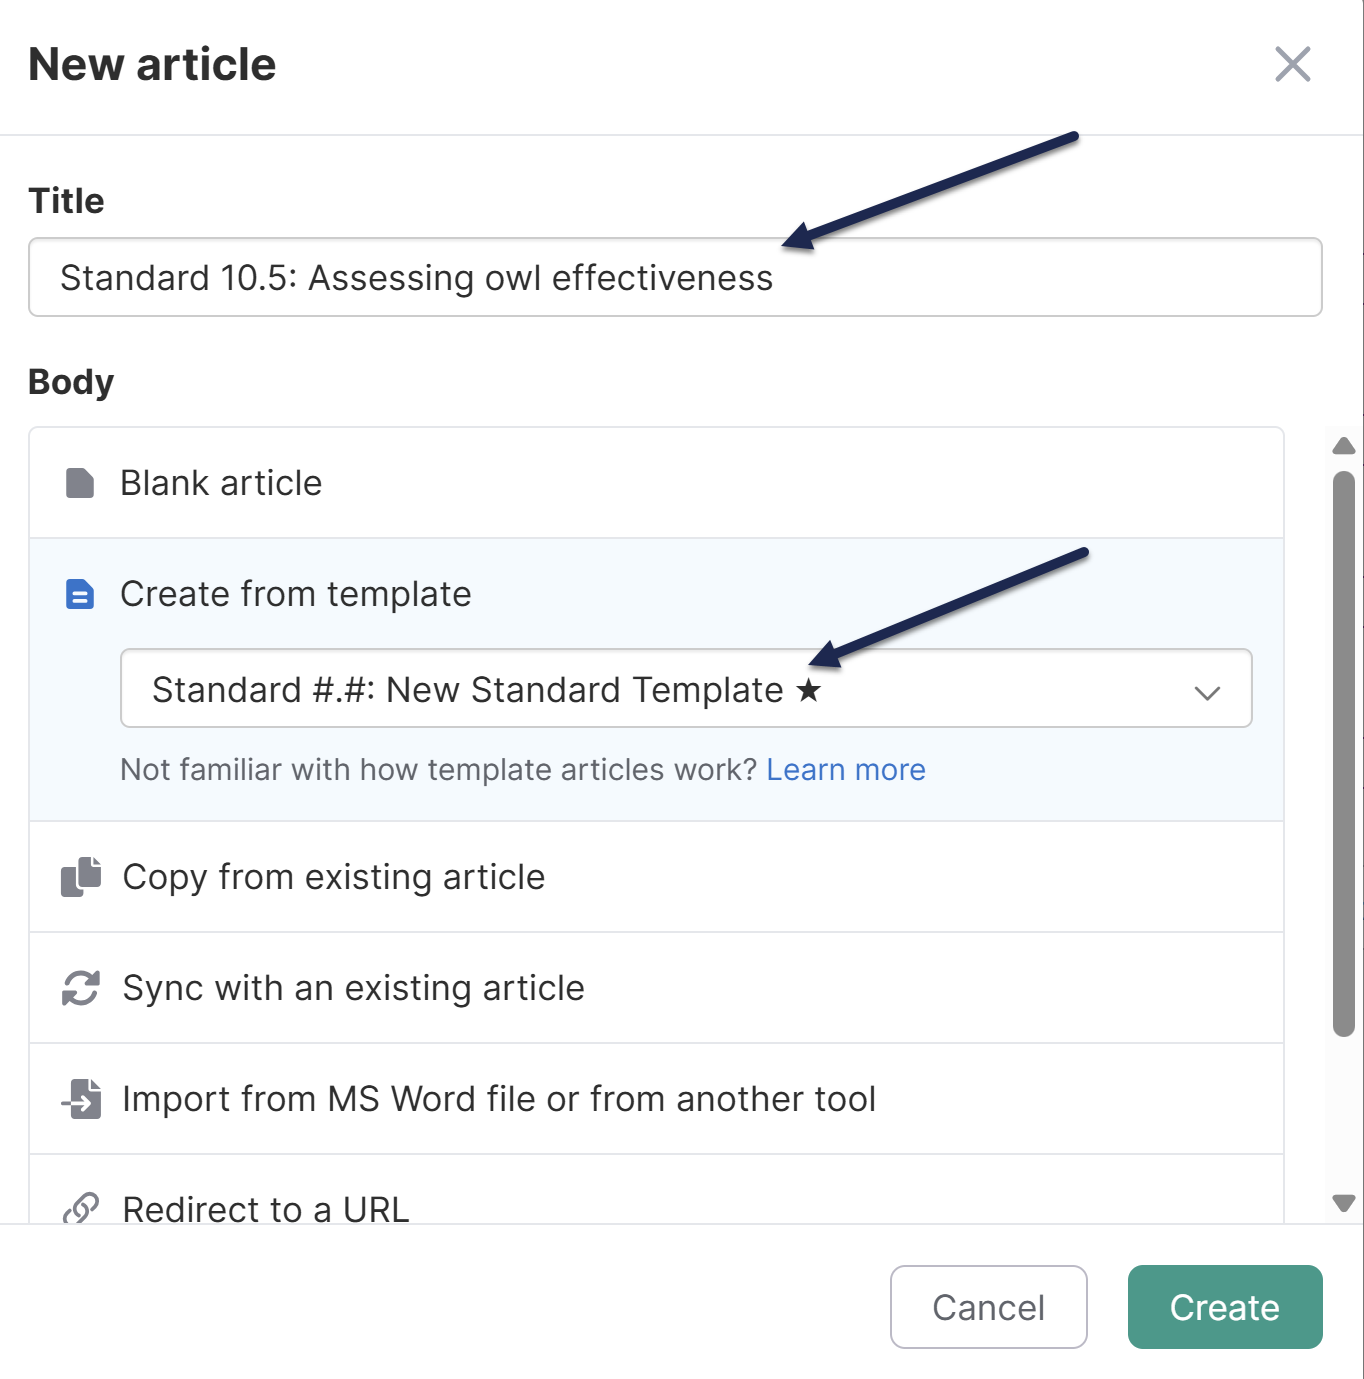Screen dimensions: 1364x1379
Task: Click the blue template document icon
Action: pyautogui.click(x=80, y=594)
